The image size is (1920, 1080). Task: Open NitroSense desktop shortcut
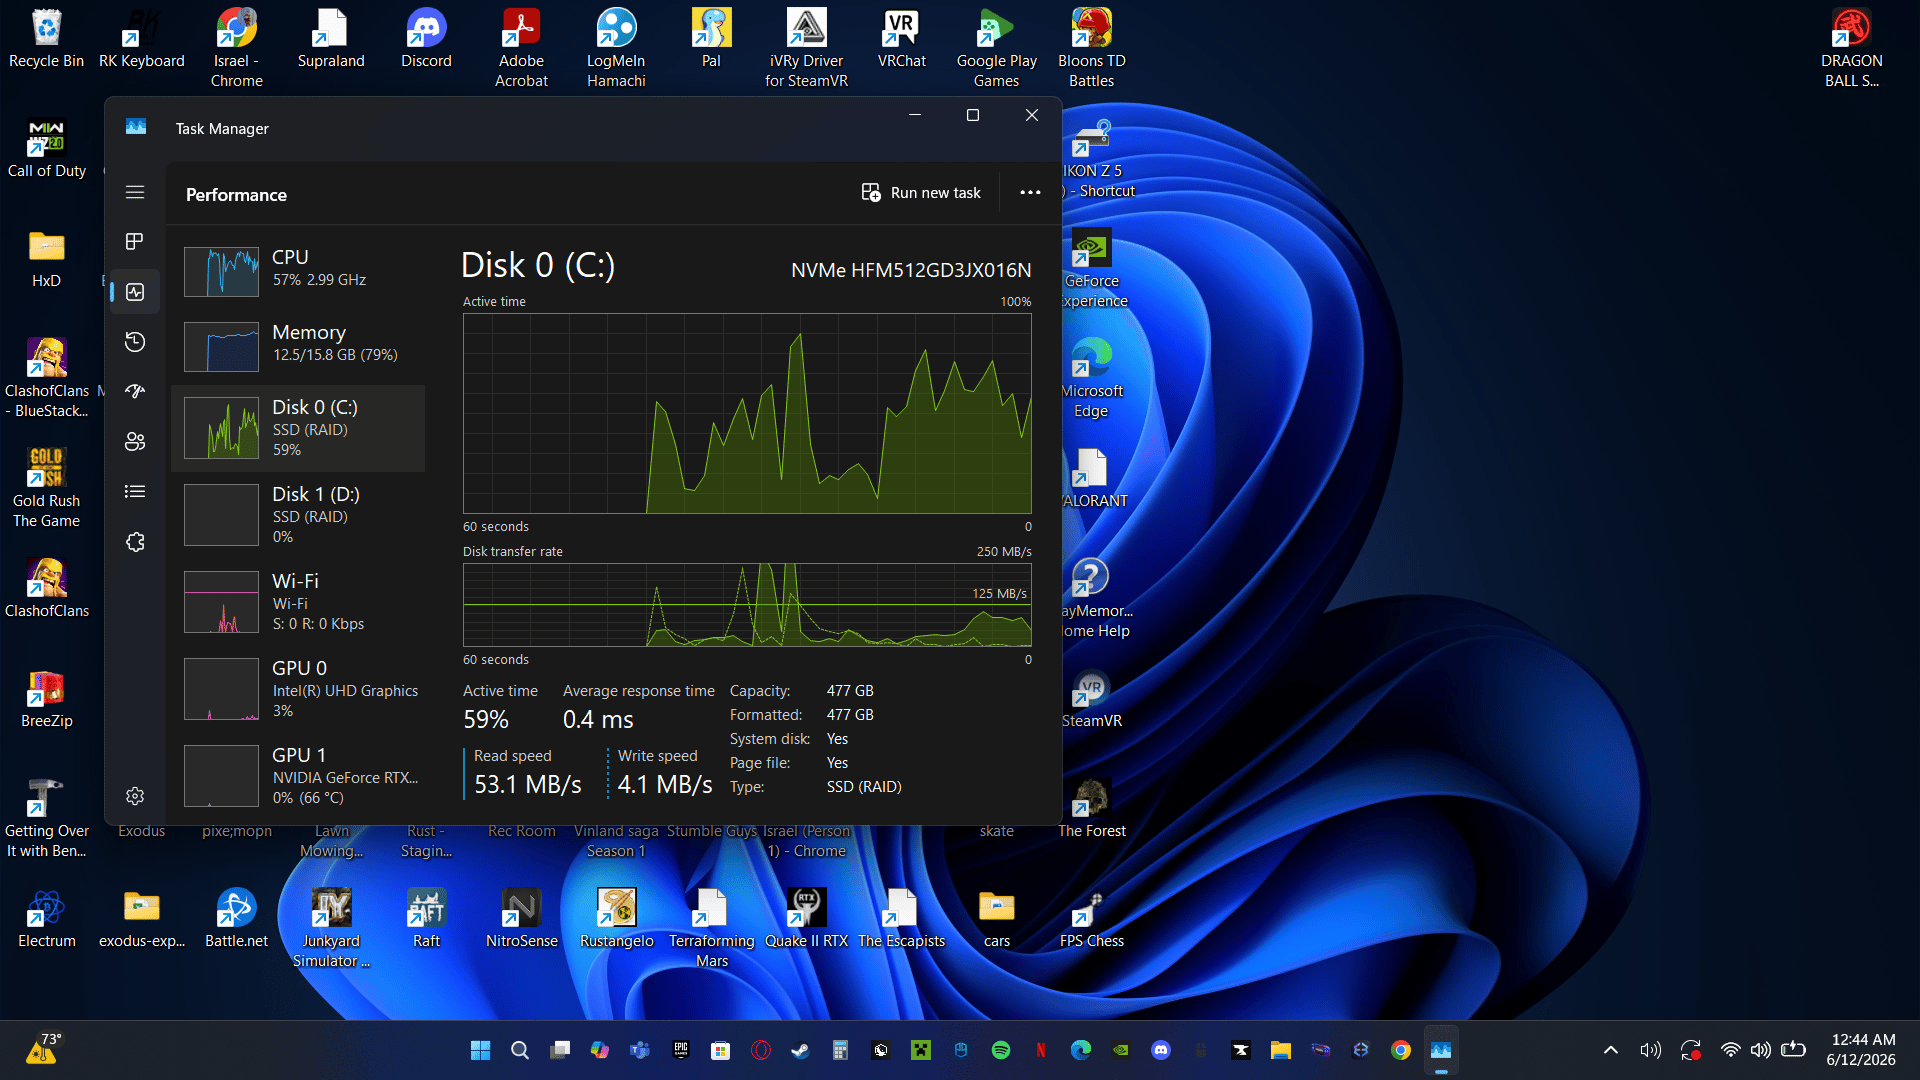tap(521, 920)
